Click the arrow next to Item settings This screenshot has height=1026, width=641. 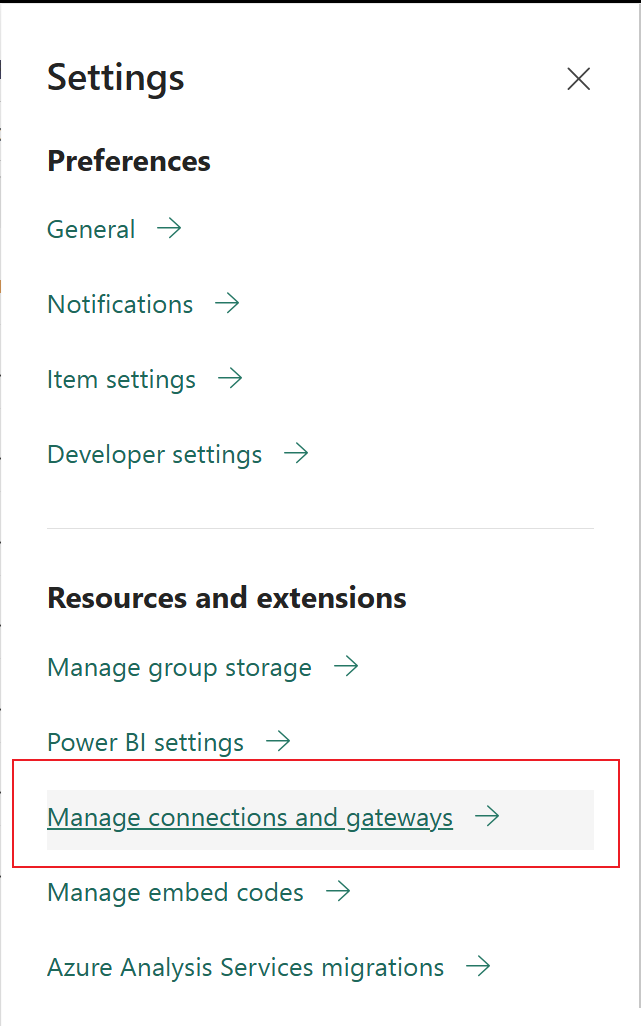click(x=230, y=379)
